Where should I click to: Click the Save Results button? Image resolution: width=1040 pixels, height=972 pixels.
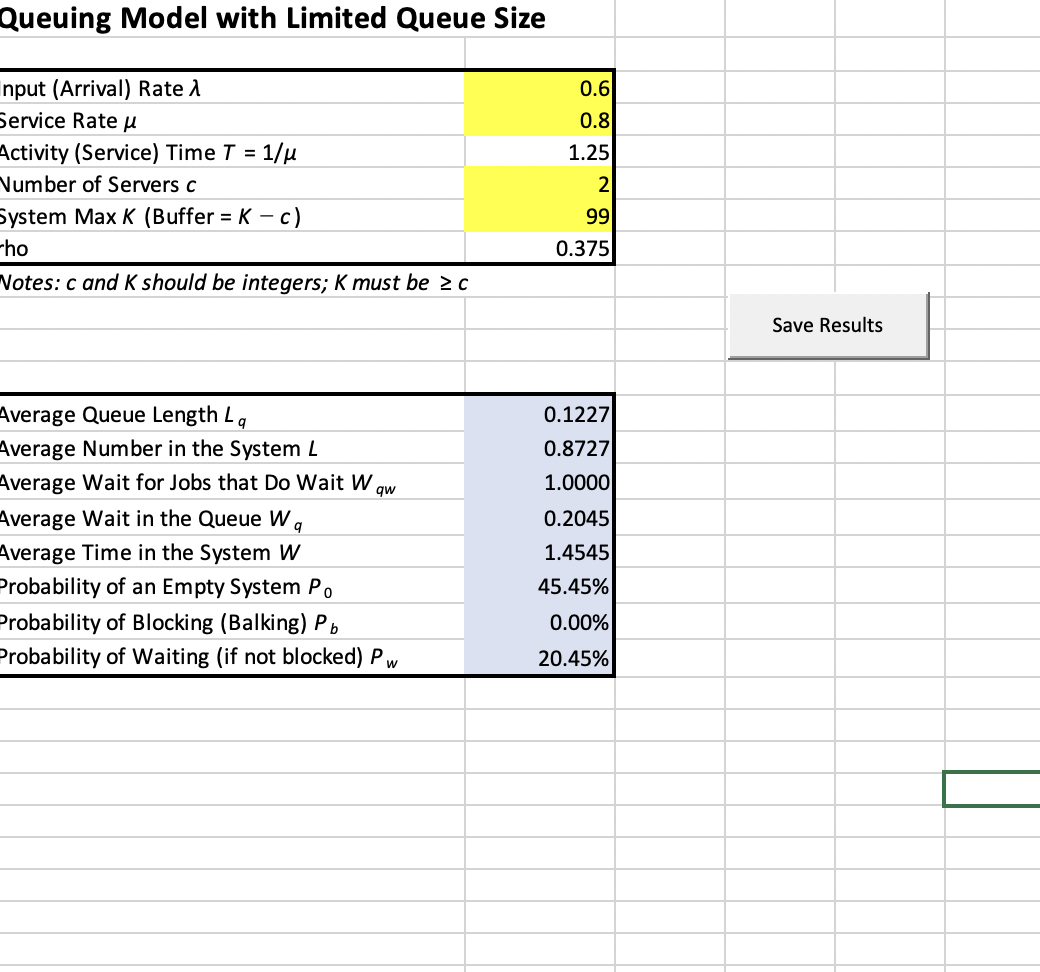click(828, 325)
